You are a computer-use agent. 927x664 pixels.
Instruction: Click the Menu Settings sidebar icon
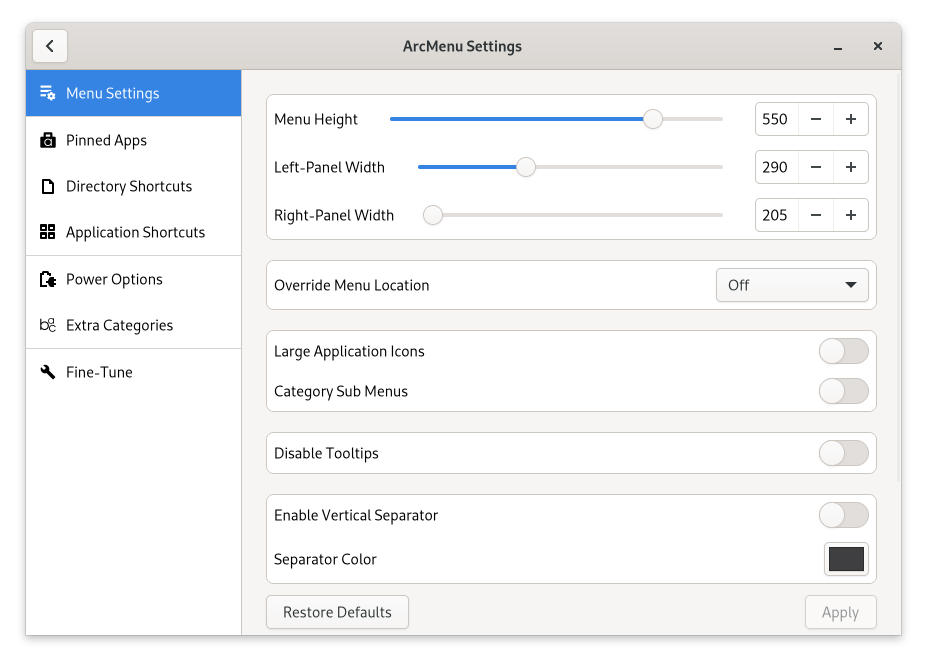[47, 93]
